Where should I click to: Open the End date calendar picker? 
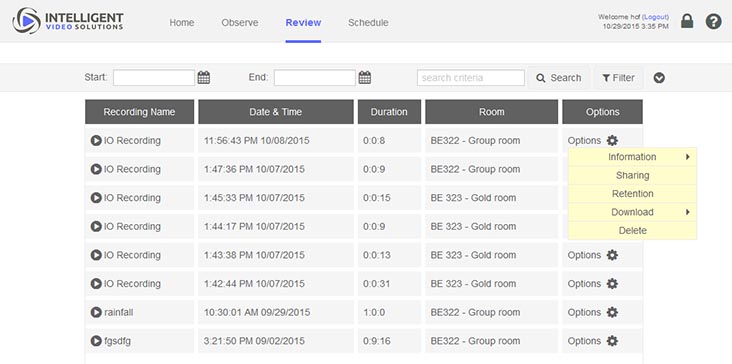(365, 77)
